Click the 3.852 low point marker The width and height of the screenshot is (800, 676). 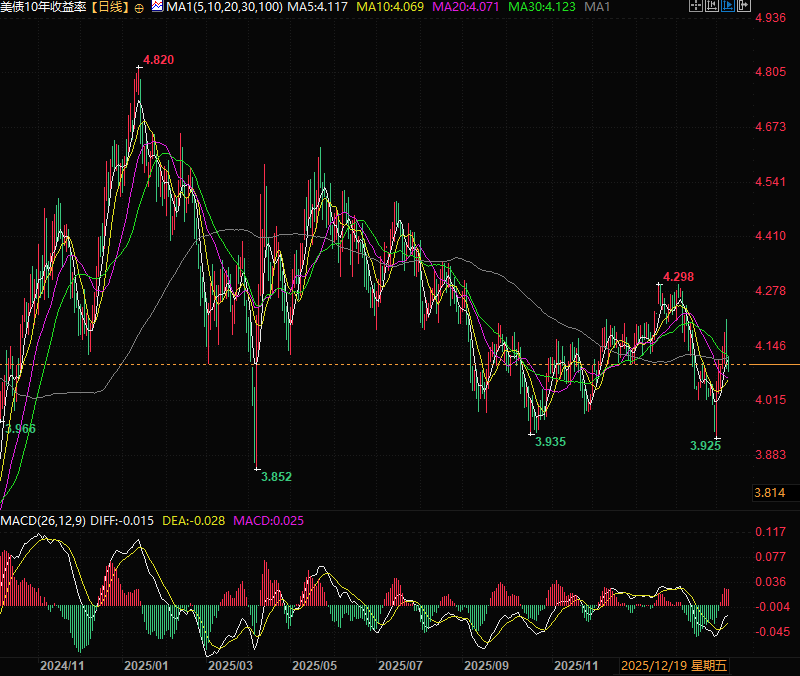275,477
